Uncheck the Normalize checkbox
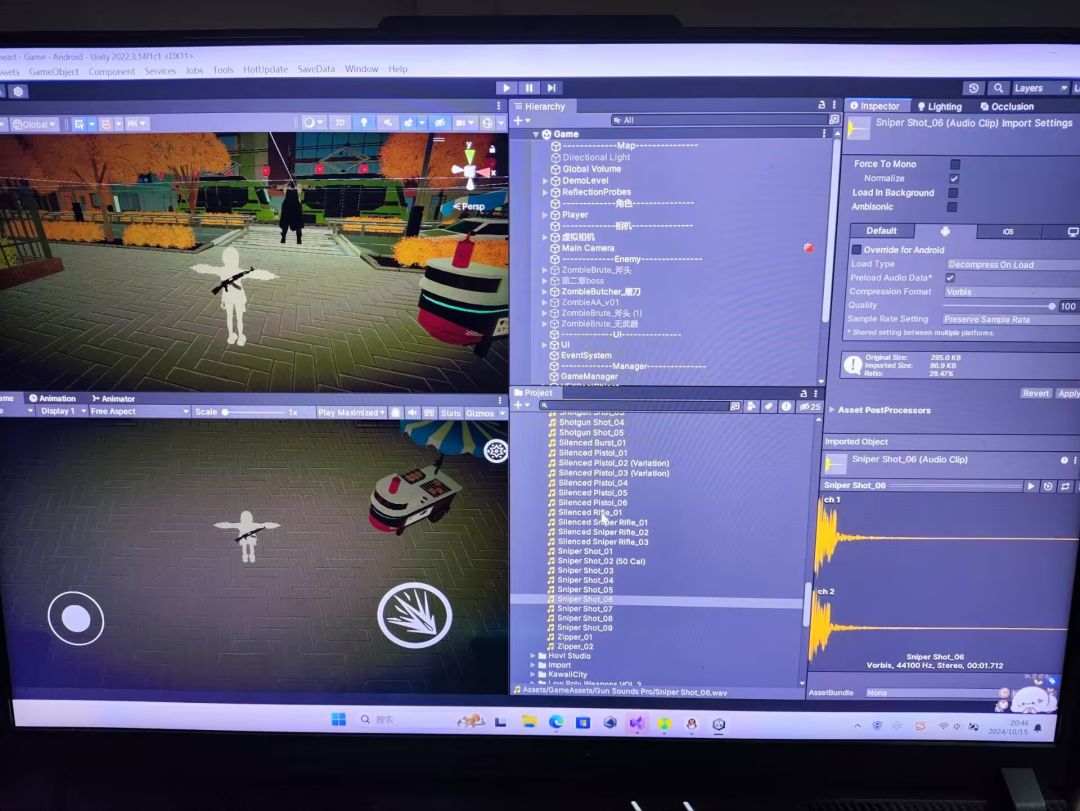This screenshot has height=811, width=1080. tap(954, 178)
